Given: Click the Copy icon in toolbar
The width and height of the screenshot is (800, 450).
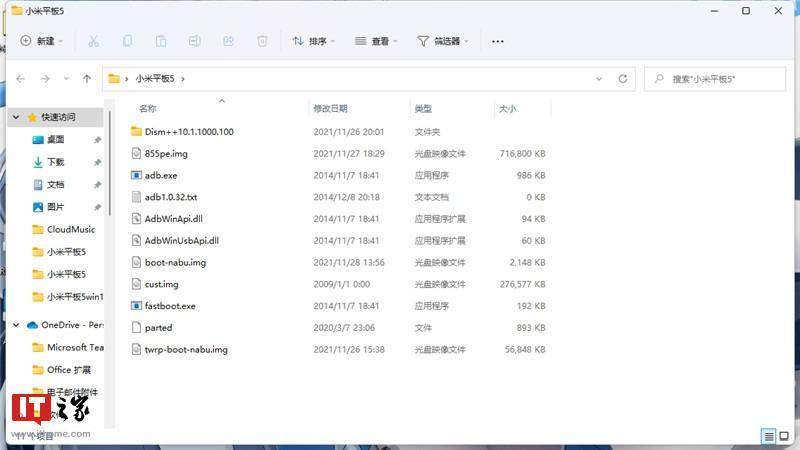Looking at the screenshot, I should coord(127,41).
